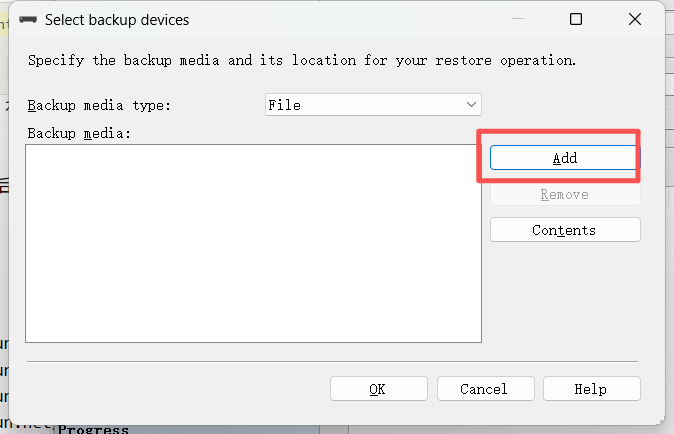Click inside the empty Backup media list
Viewport: 674px width, 434px height.
tap(253, 243)
